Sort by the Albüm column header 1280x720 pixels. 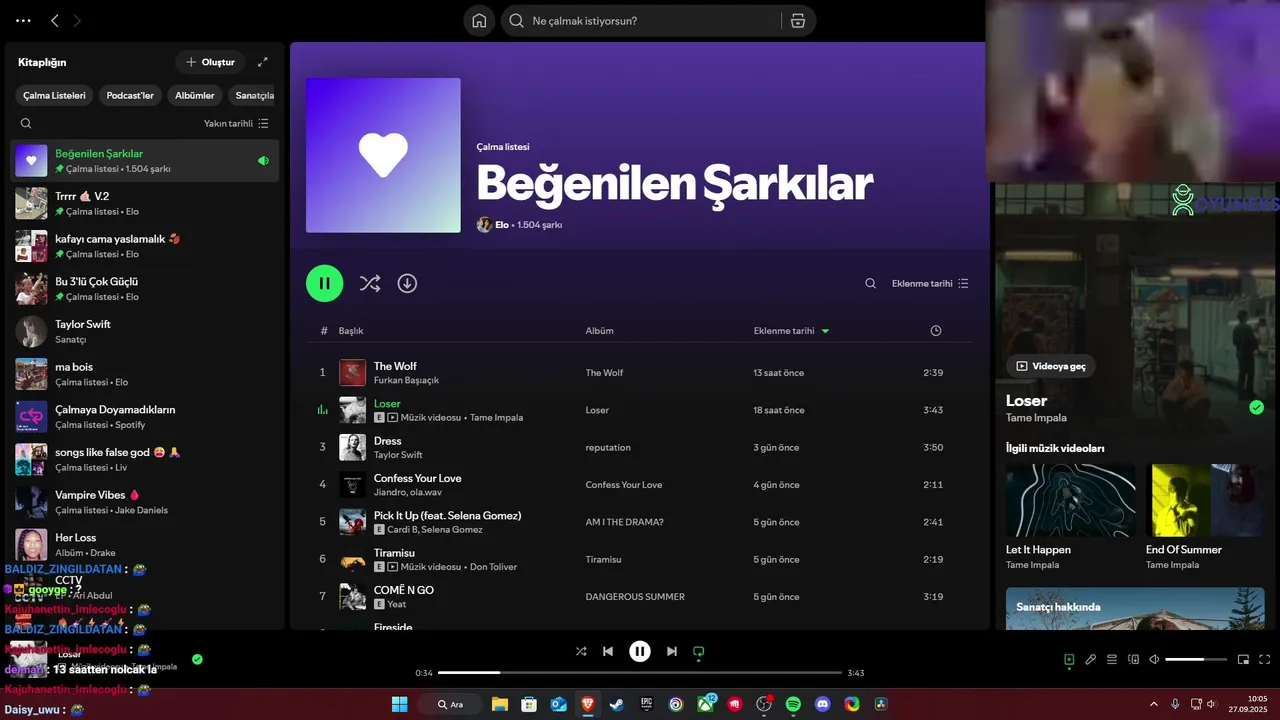(600, 331)
